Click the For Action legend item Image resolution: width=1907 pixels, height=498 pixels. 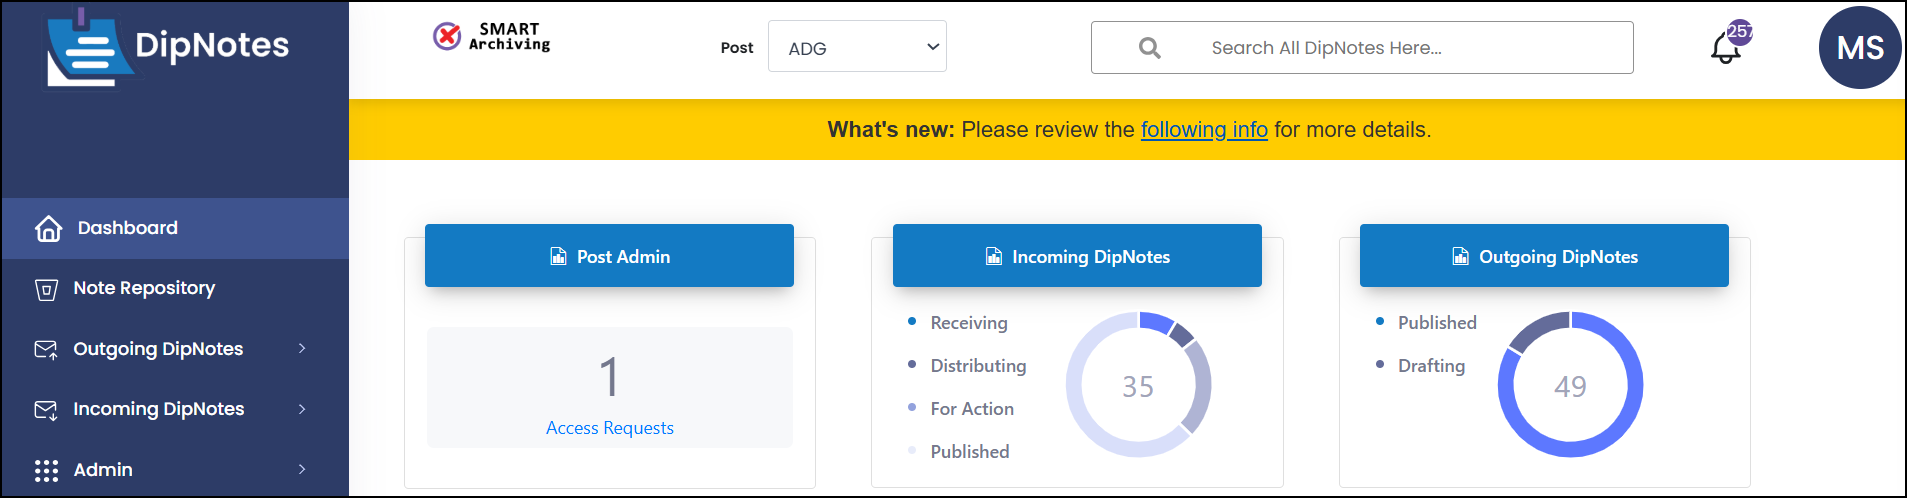(961, 409)
